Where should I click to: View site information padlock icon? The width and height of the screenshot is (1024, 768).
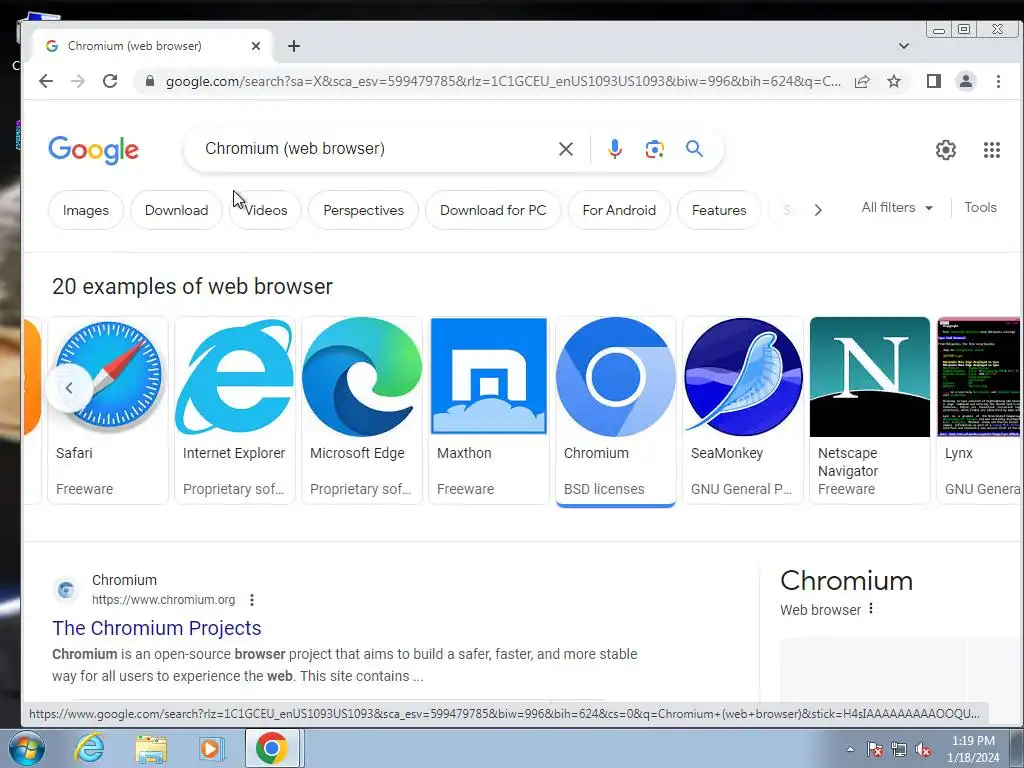coord(150,81)
